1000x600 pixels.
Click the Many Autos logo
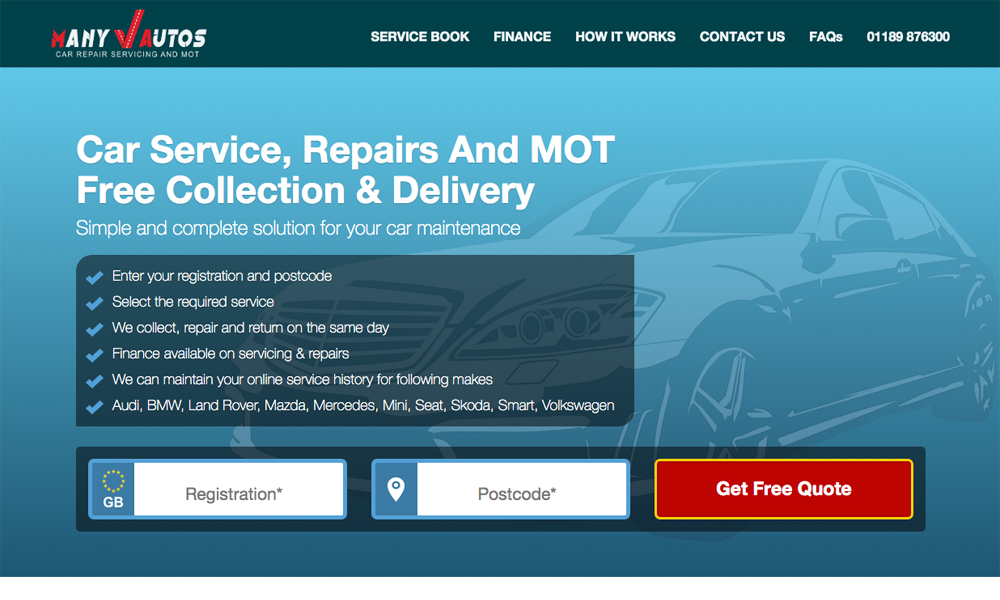129,34
